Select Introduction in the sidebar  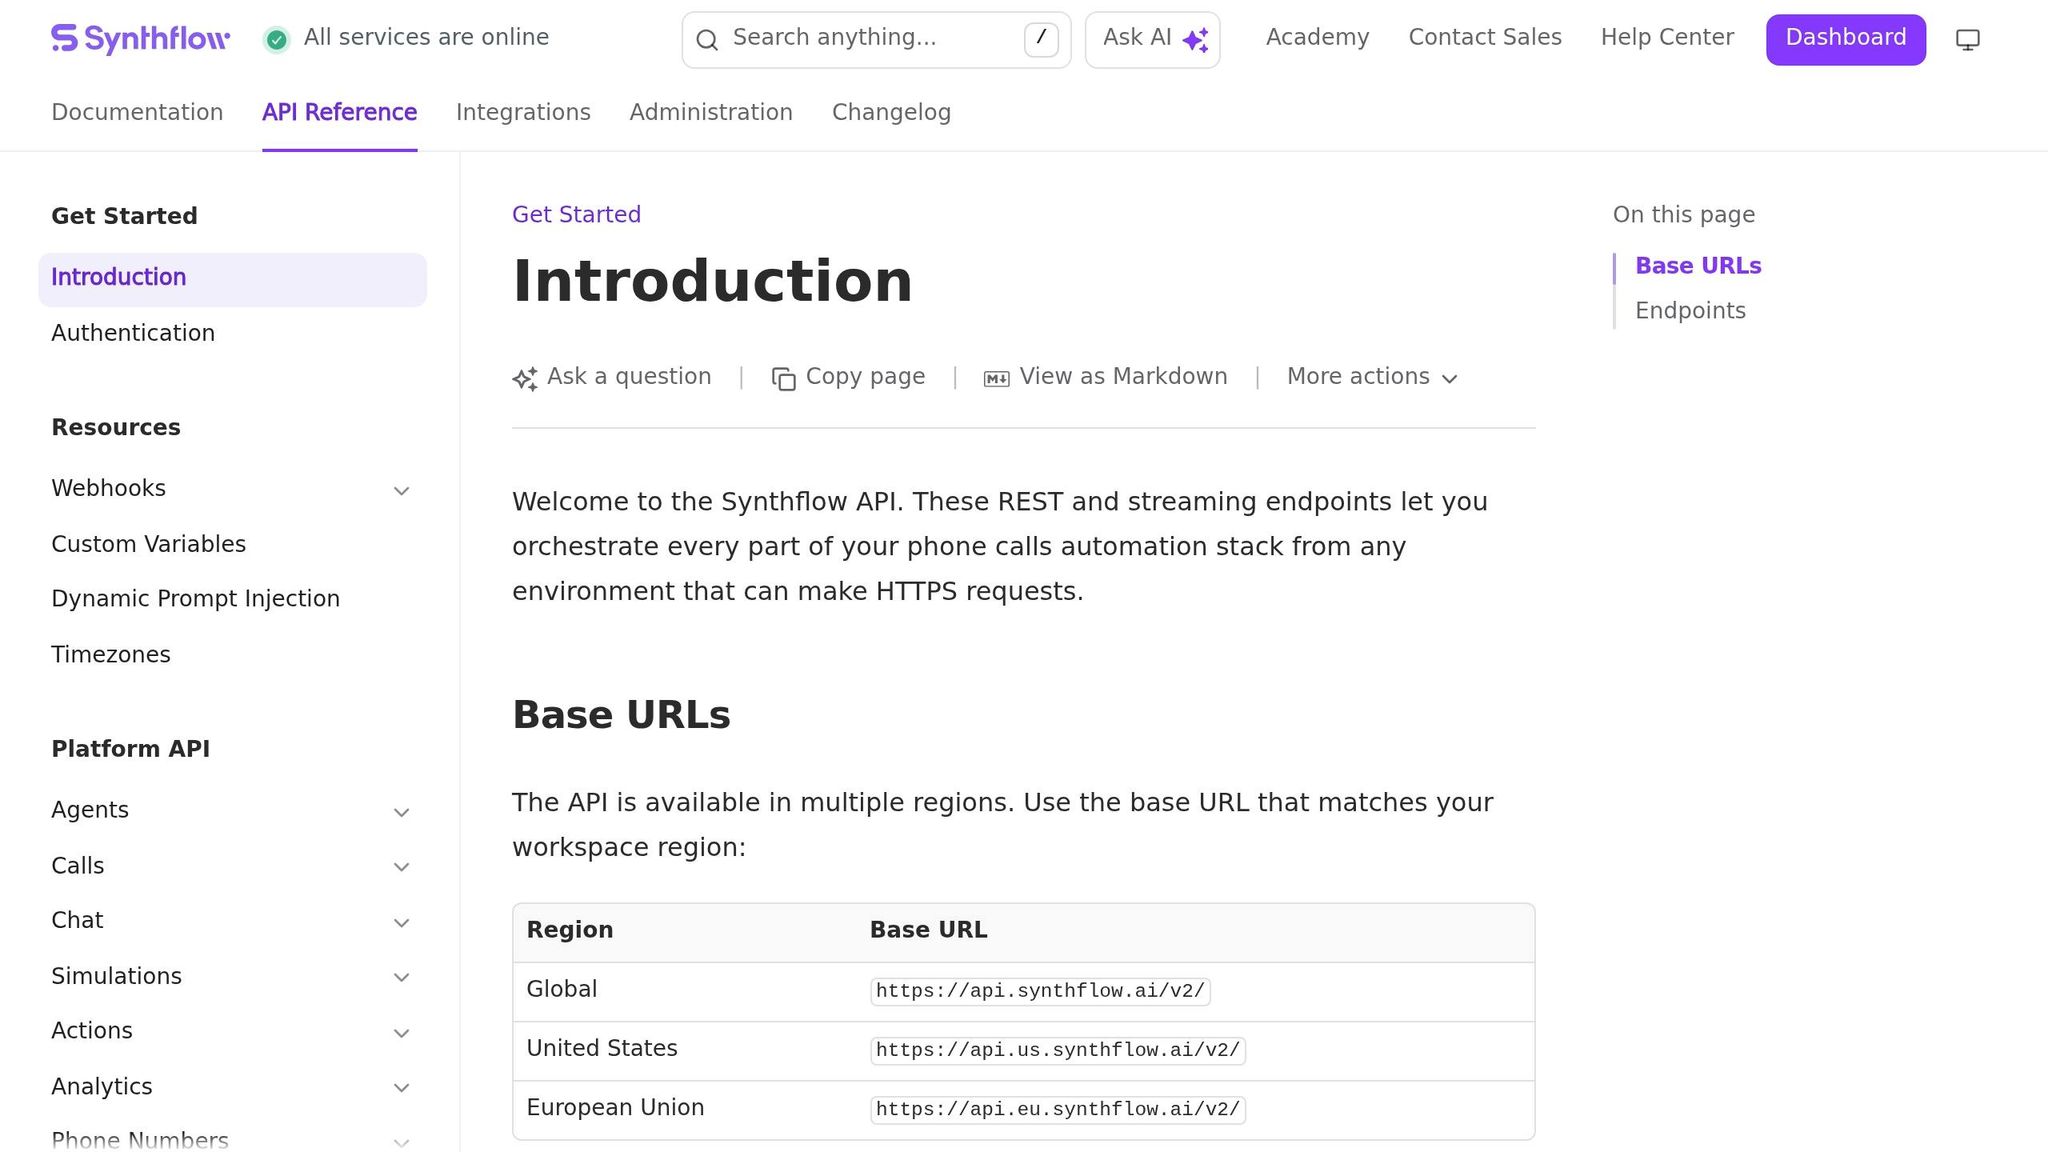[232, 279]
